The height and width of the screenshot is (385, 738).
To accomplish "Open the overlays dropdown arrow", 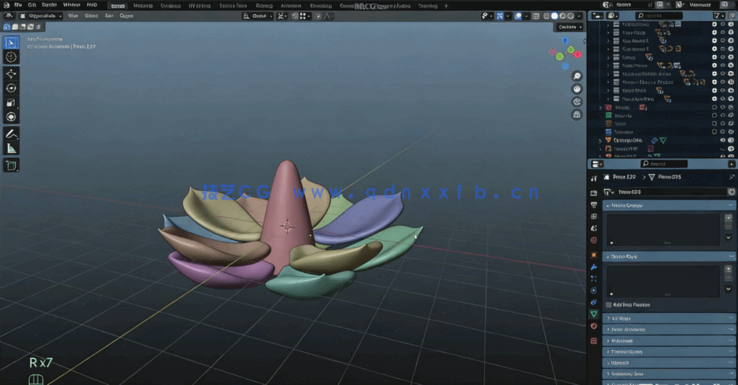I will (525, 16).
